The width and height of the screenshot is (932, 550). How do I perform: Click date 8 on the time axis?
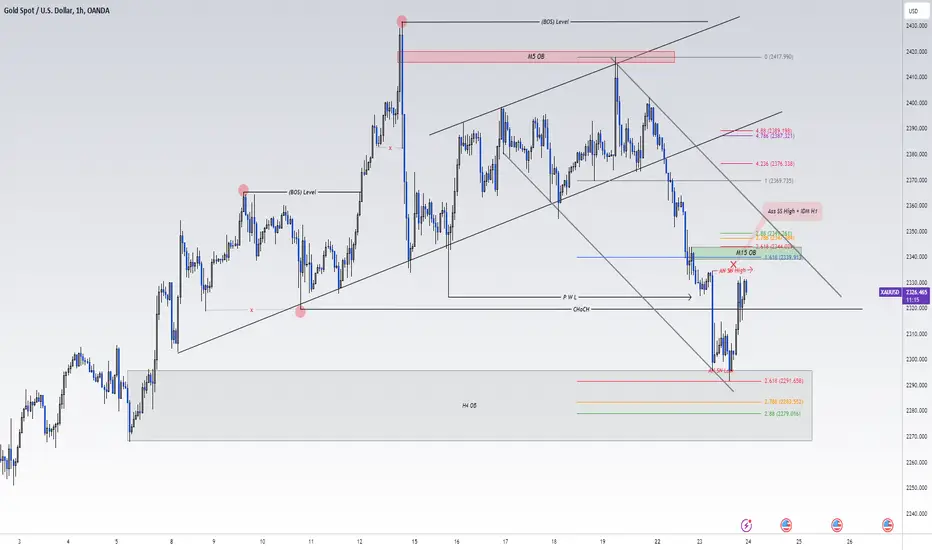tap(171, 542)
